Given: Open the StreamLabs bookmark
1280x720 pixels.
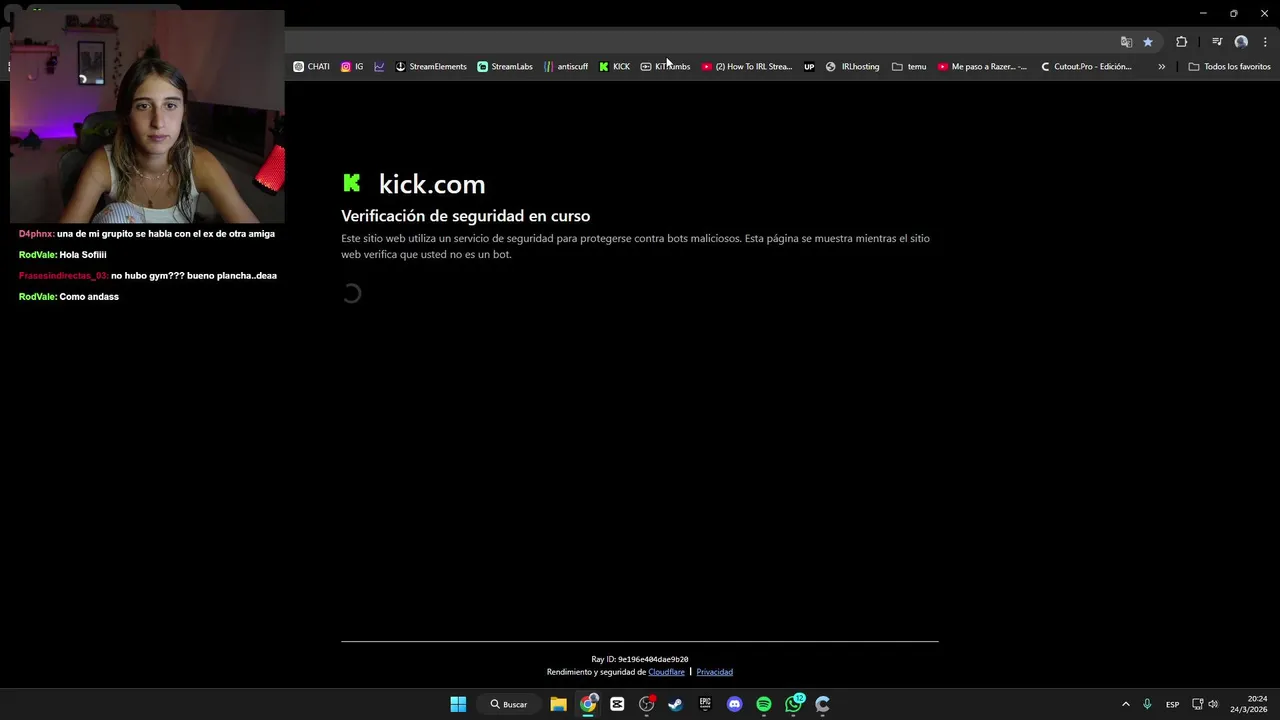Looking at the screenshot, I should (x=505, y=67).
